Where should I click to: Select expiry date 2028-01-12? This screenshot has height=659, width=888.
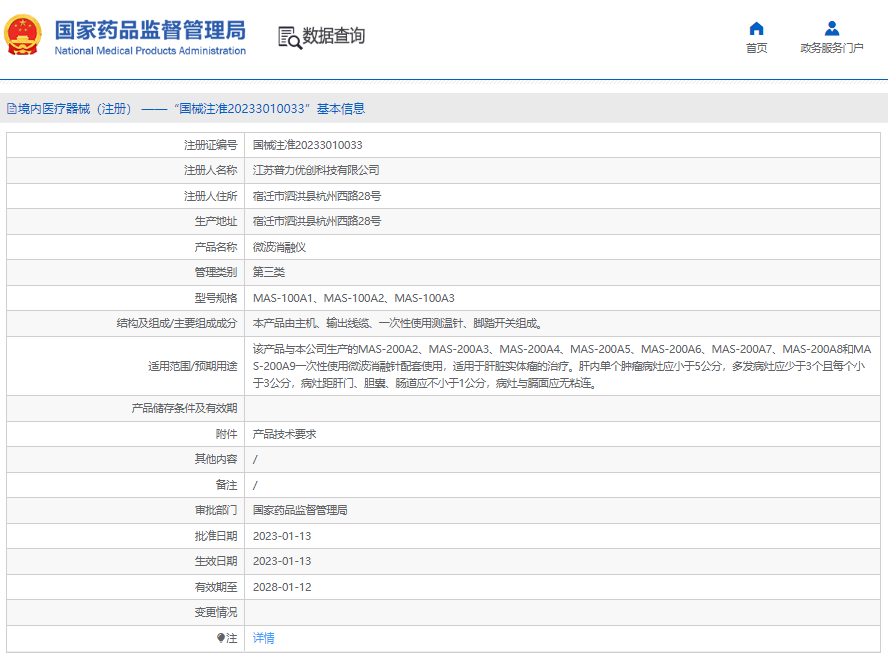point(282,587)
